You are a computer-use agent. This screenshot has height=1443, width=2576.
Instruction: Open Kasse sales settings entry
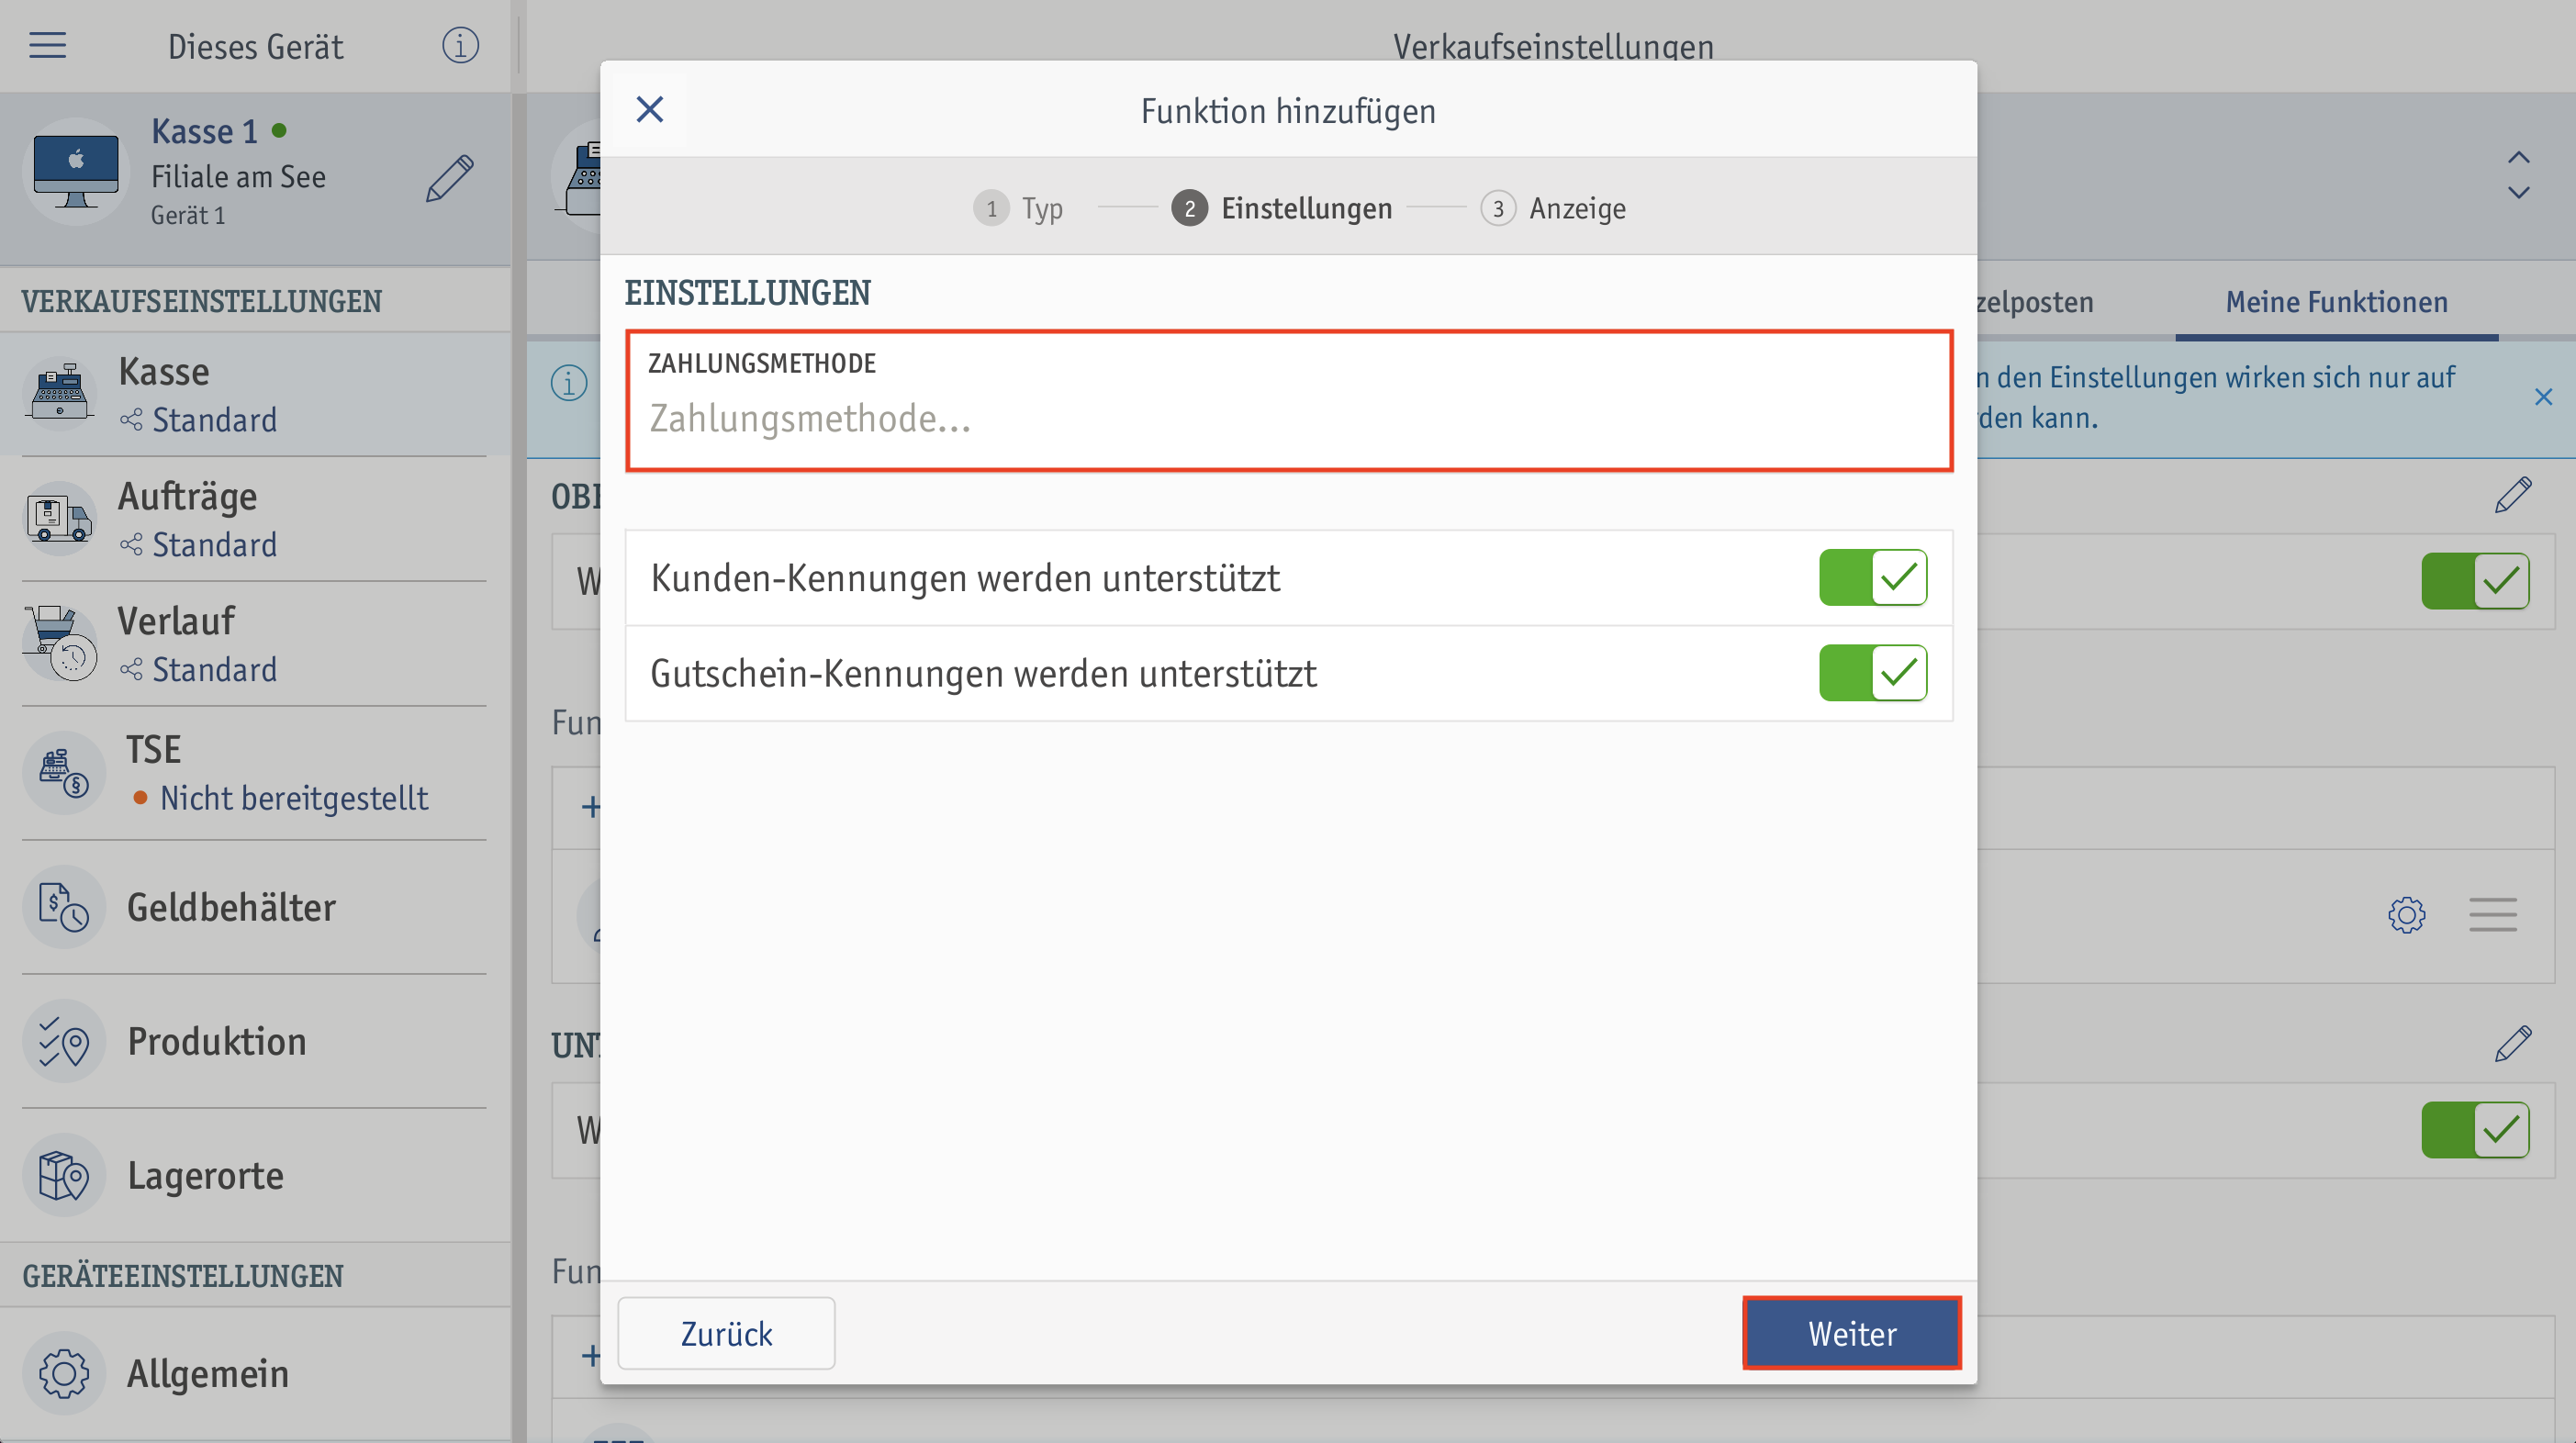pos(255,394)
